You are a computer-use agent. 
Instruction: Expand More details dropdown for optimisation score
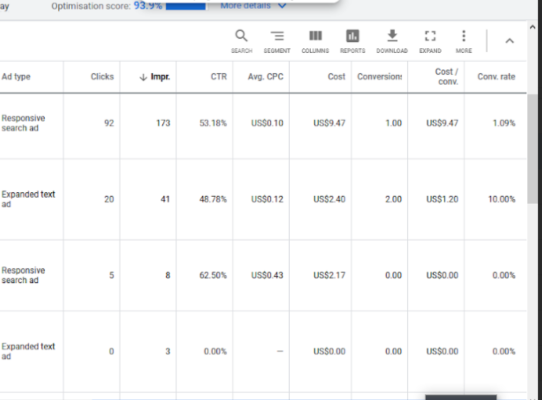pos(253,5)
